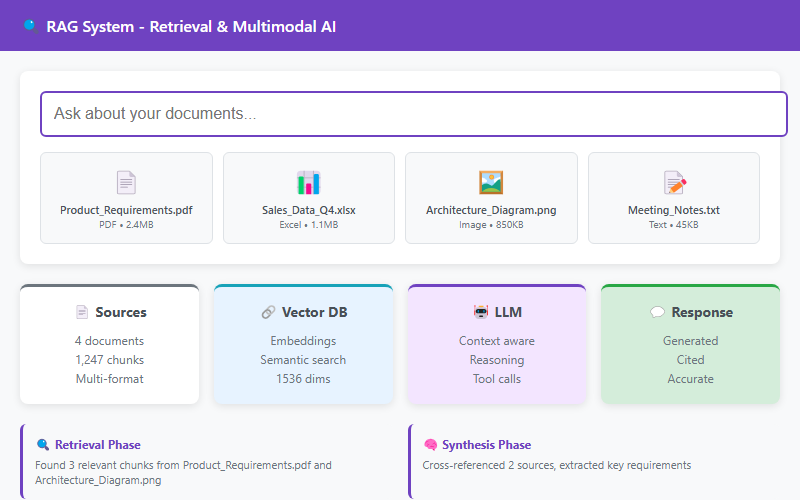Click the Meeting_Notes.txt memo pencil icon
800x500 pixels.
674,183
